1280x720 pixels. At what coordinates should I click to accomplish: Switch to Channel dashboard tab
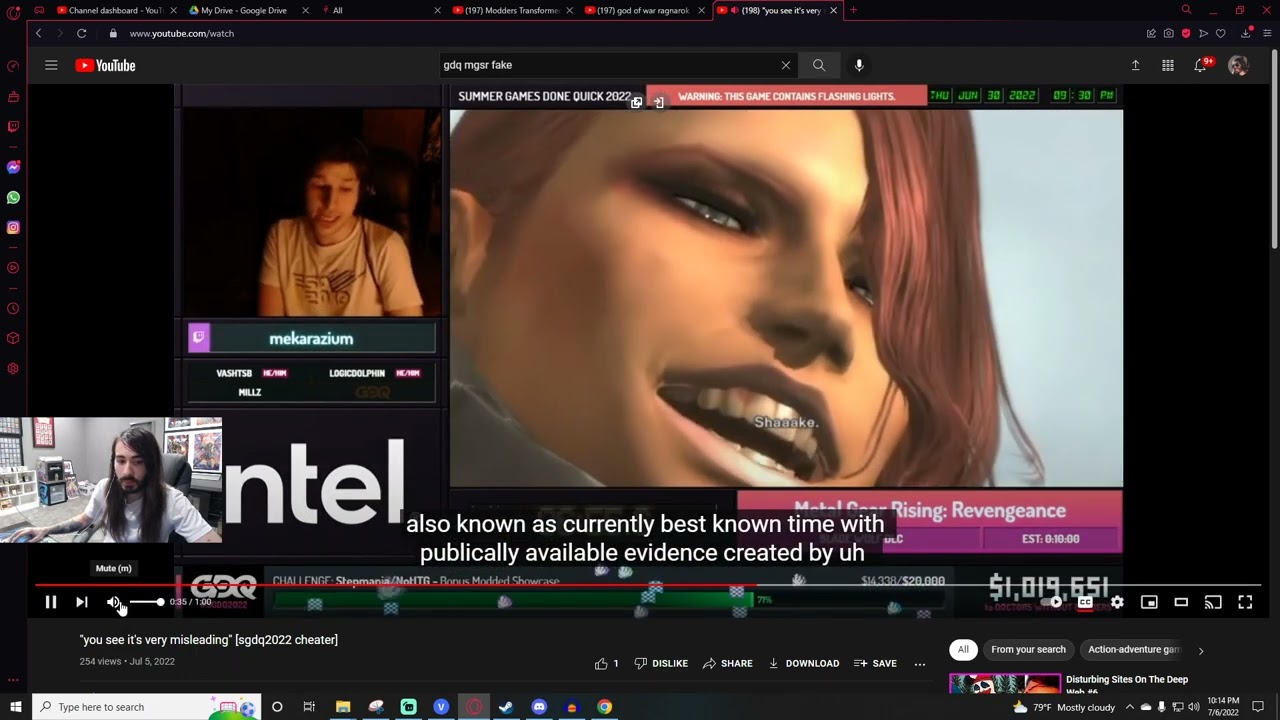pos(114,10)
